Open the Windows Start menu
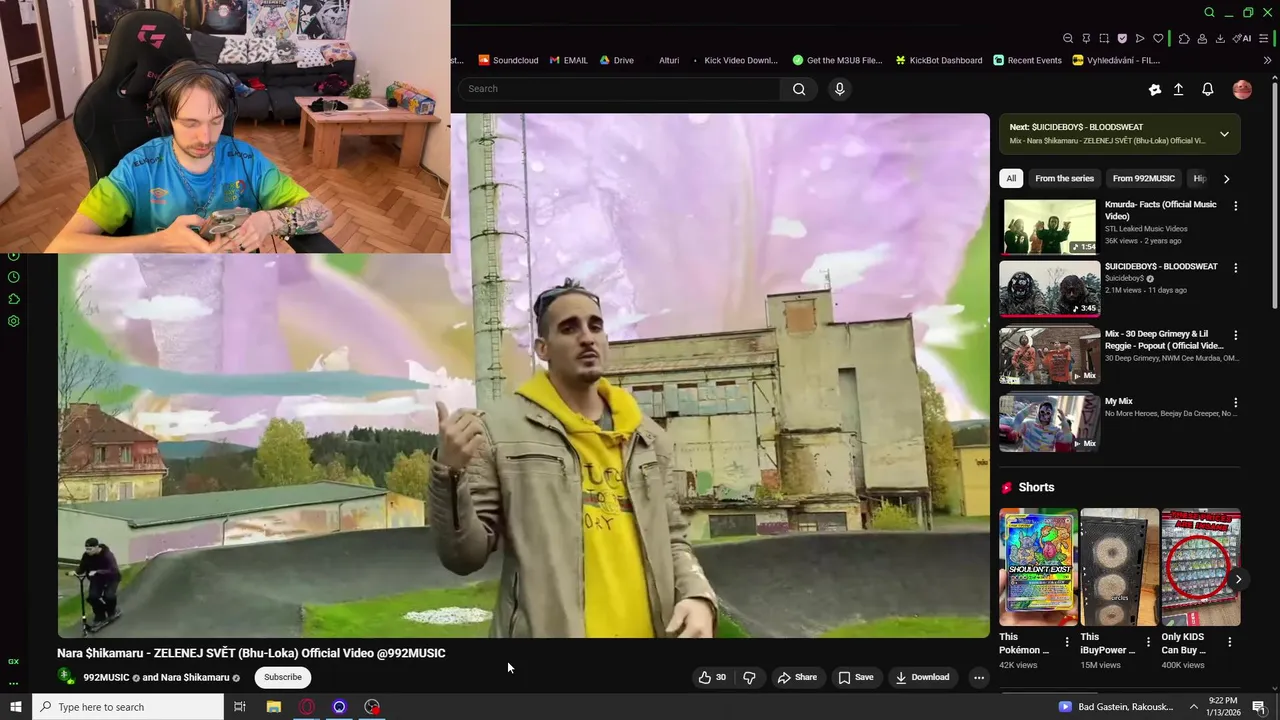Image resolution: width=1280 pixels, height=720 pixels. pos(15,707)
